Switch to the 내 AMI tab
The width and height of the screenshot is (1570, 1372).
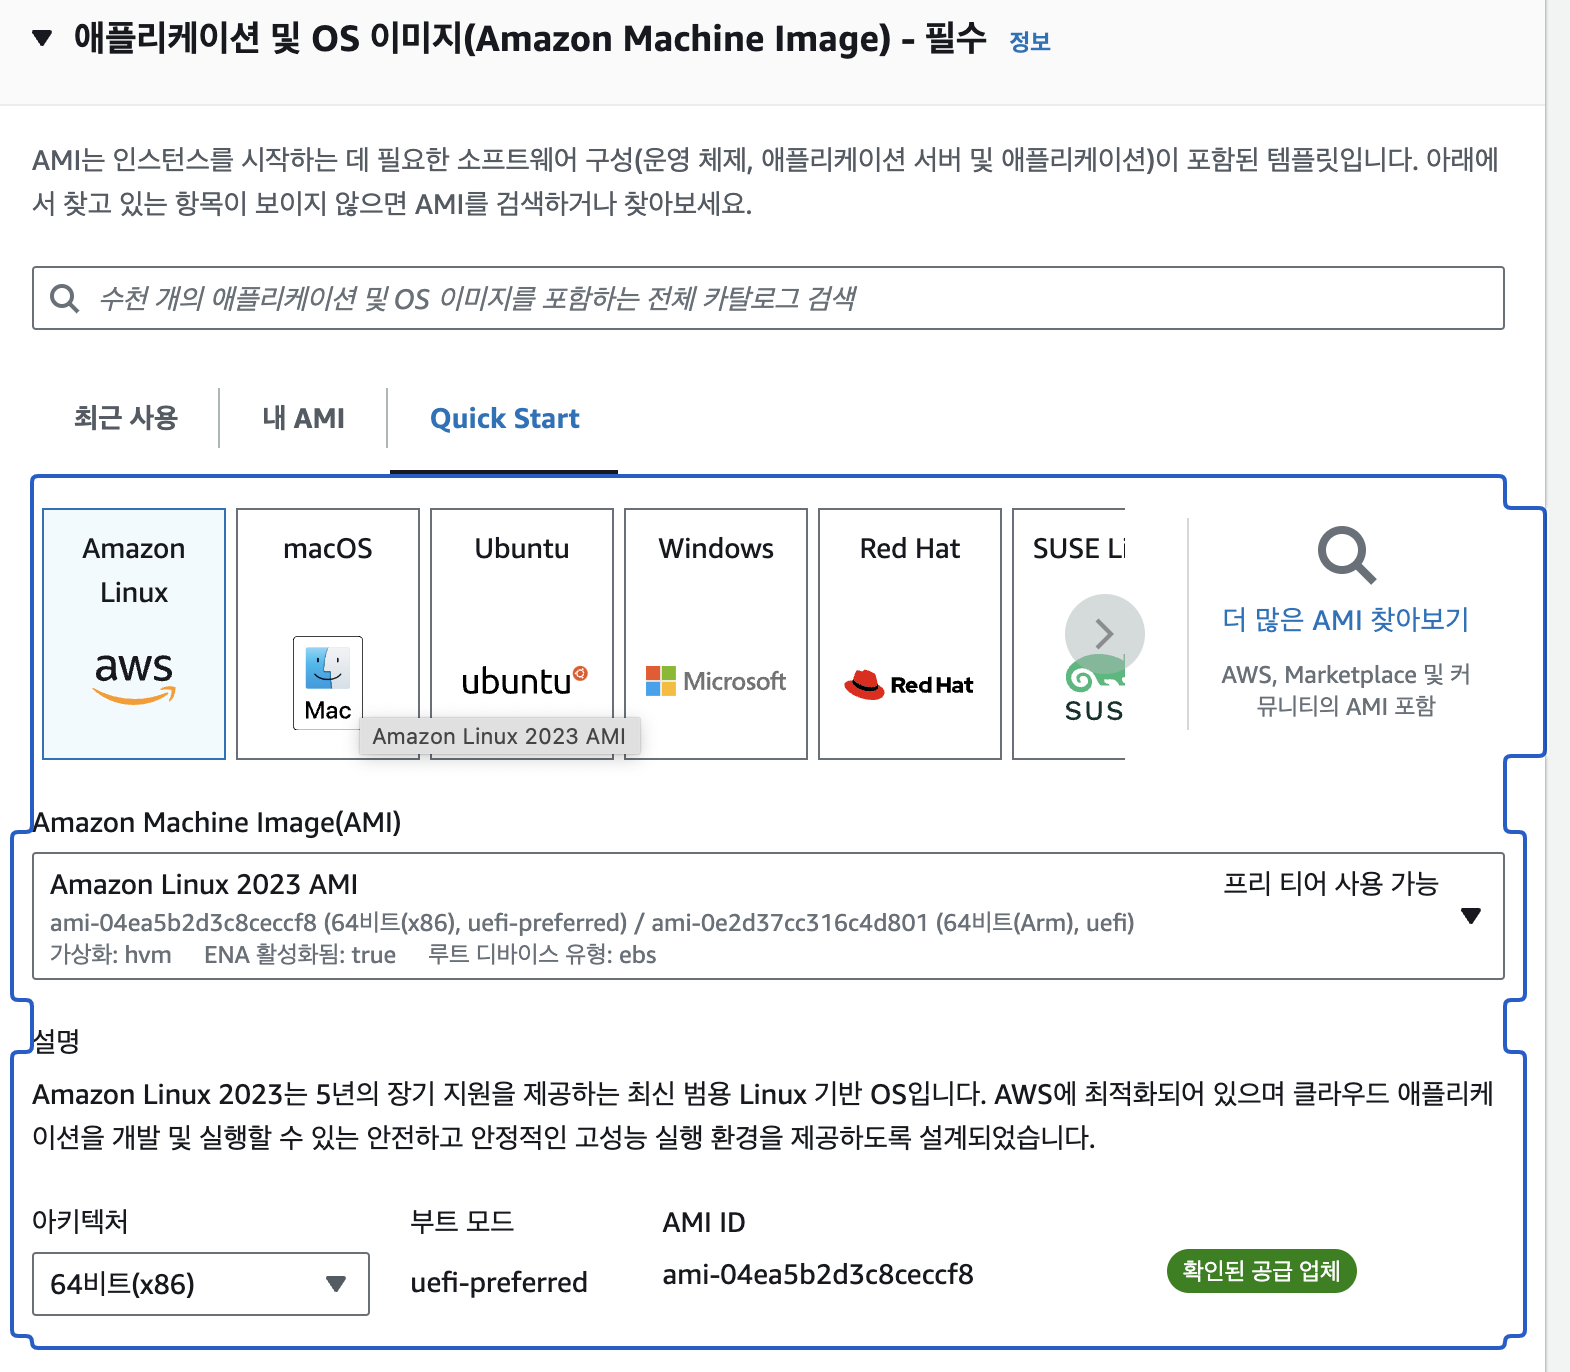pyautogui.click(x=303, y=417)
